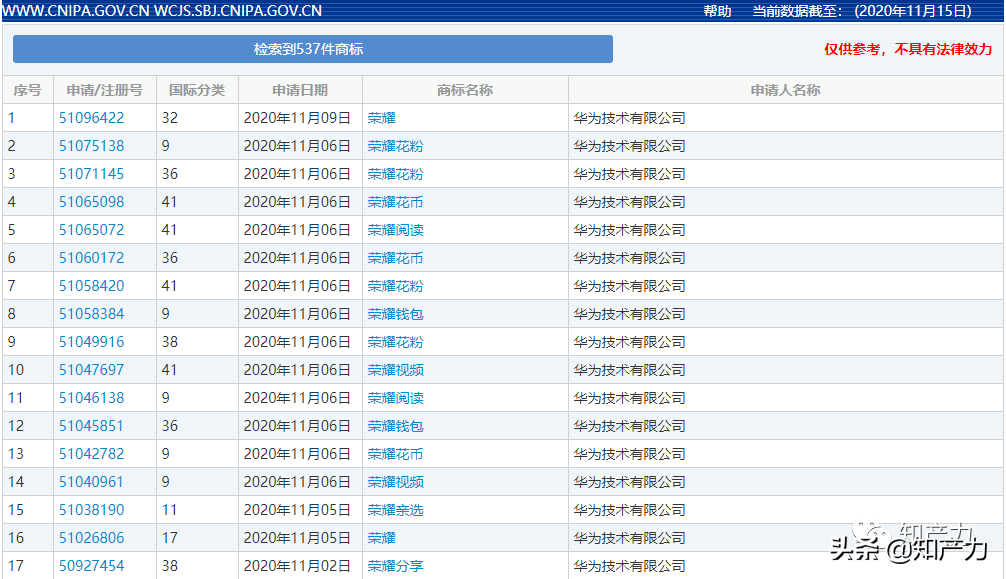Screen dimensions: 1006x579
Task: Open trademark 荣耀视频 in row 14
Action: coord(395,482)
